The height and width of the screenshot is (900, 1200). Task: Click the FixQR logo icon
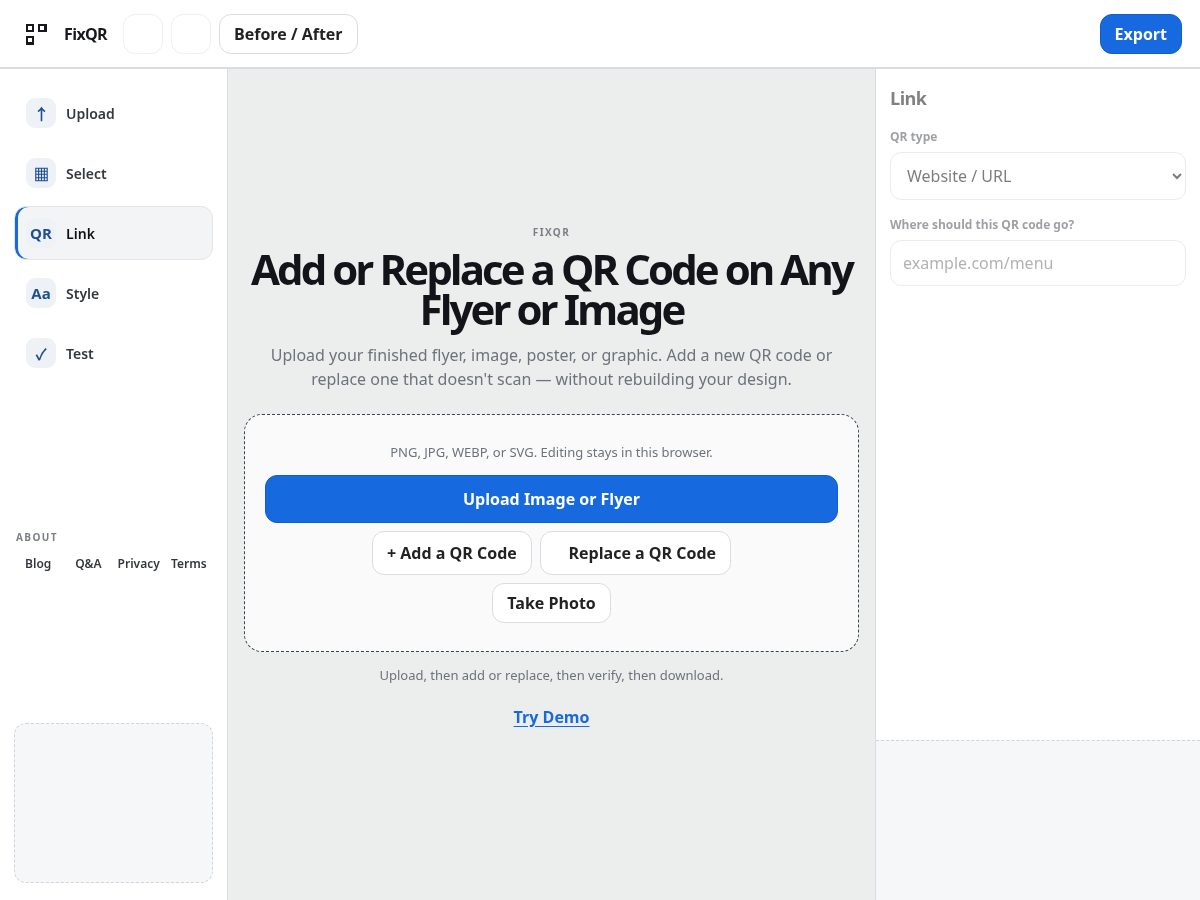36,34
